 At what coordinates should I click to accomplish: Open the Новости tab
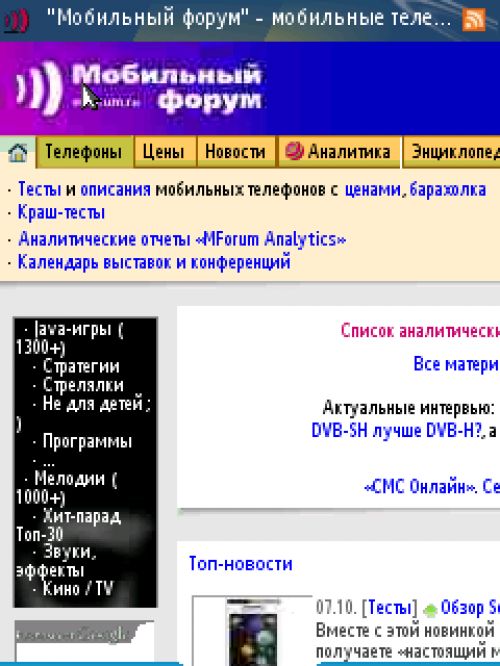pyautogui.click(x=236, y=152)
